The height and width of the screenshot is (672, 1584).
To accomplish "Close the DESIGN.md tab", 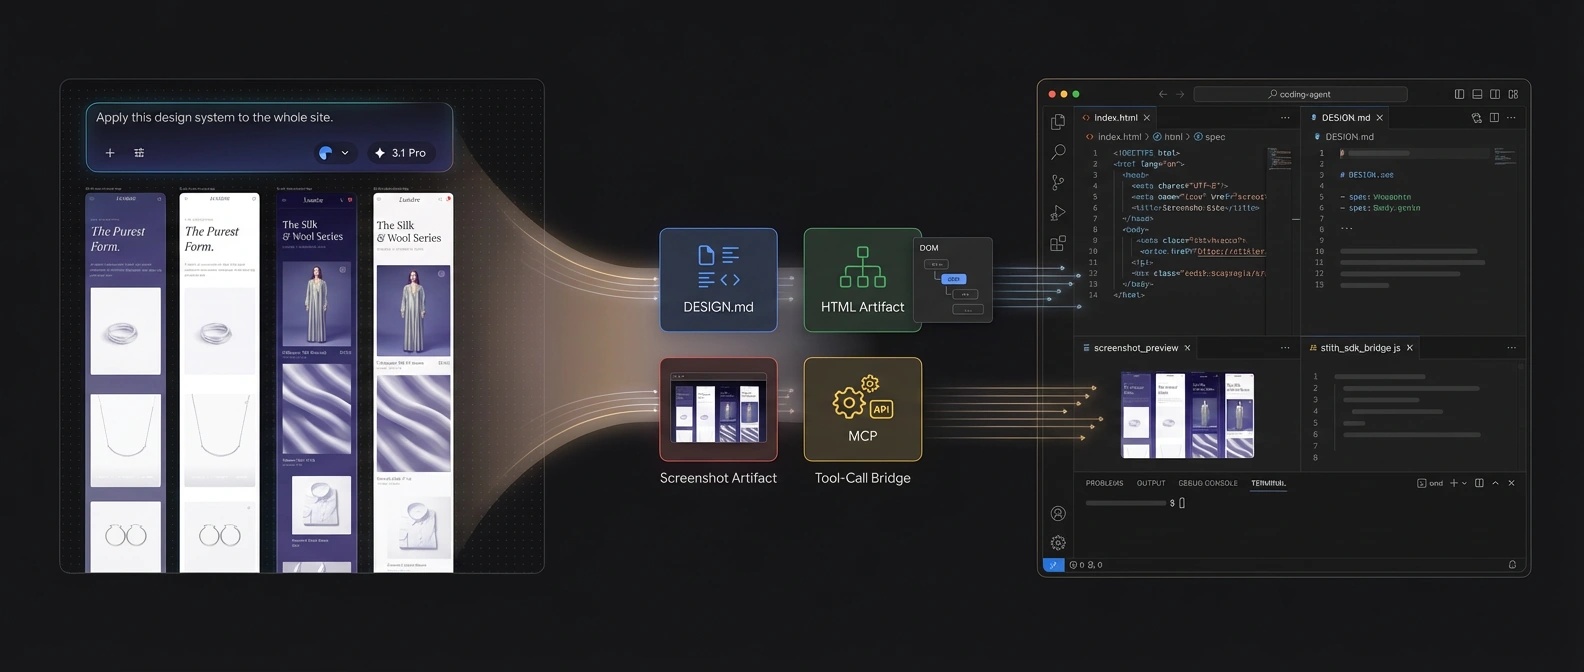I will pos(1380,118).
